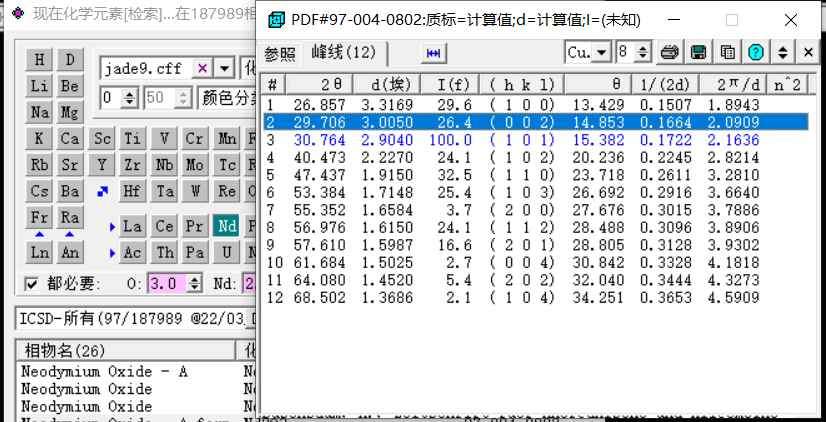Select the U element button
The height and width of the screenshot is (422, 826).
click(x=227, y=252)
